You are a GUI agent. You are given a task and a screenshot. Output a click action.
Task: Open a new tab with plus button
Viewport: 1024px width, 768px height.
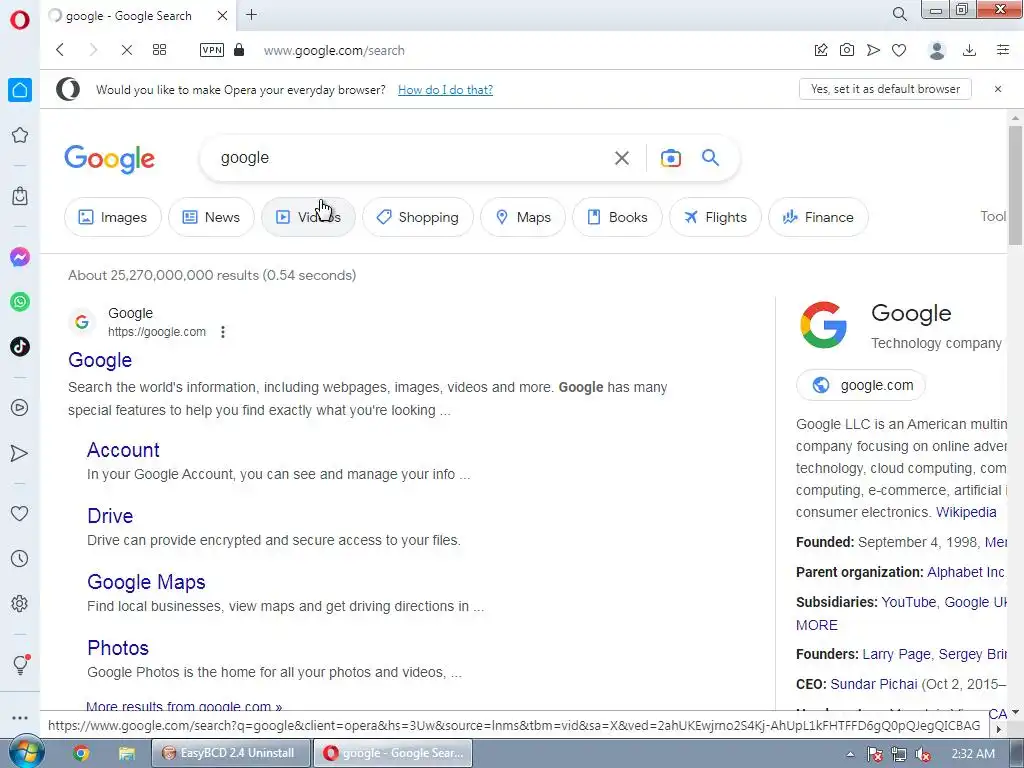tap(251, 14)
